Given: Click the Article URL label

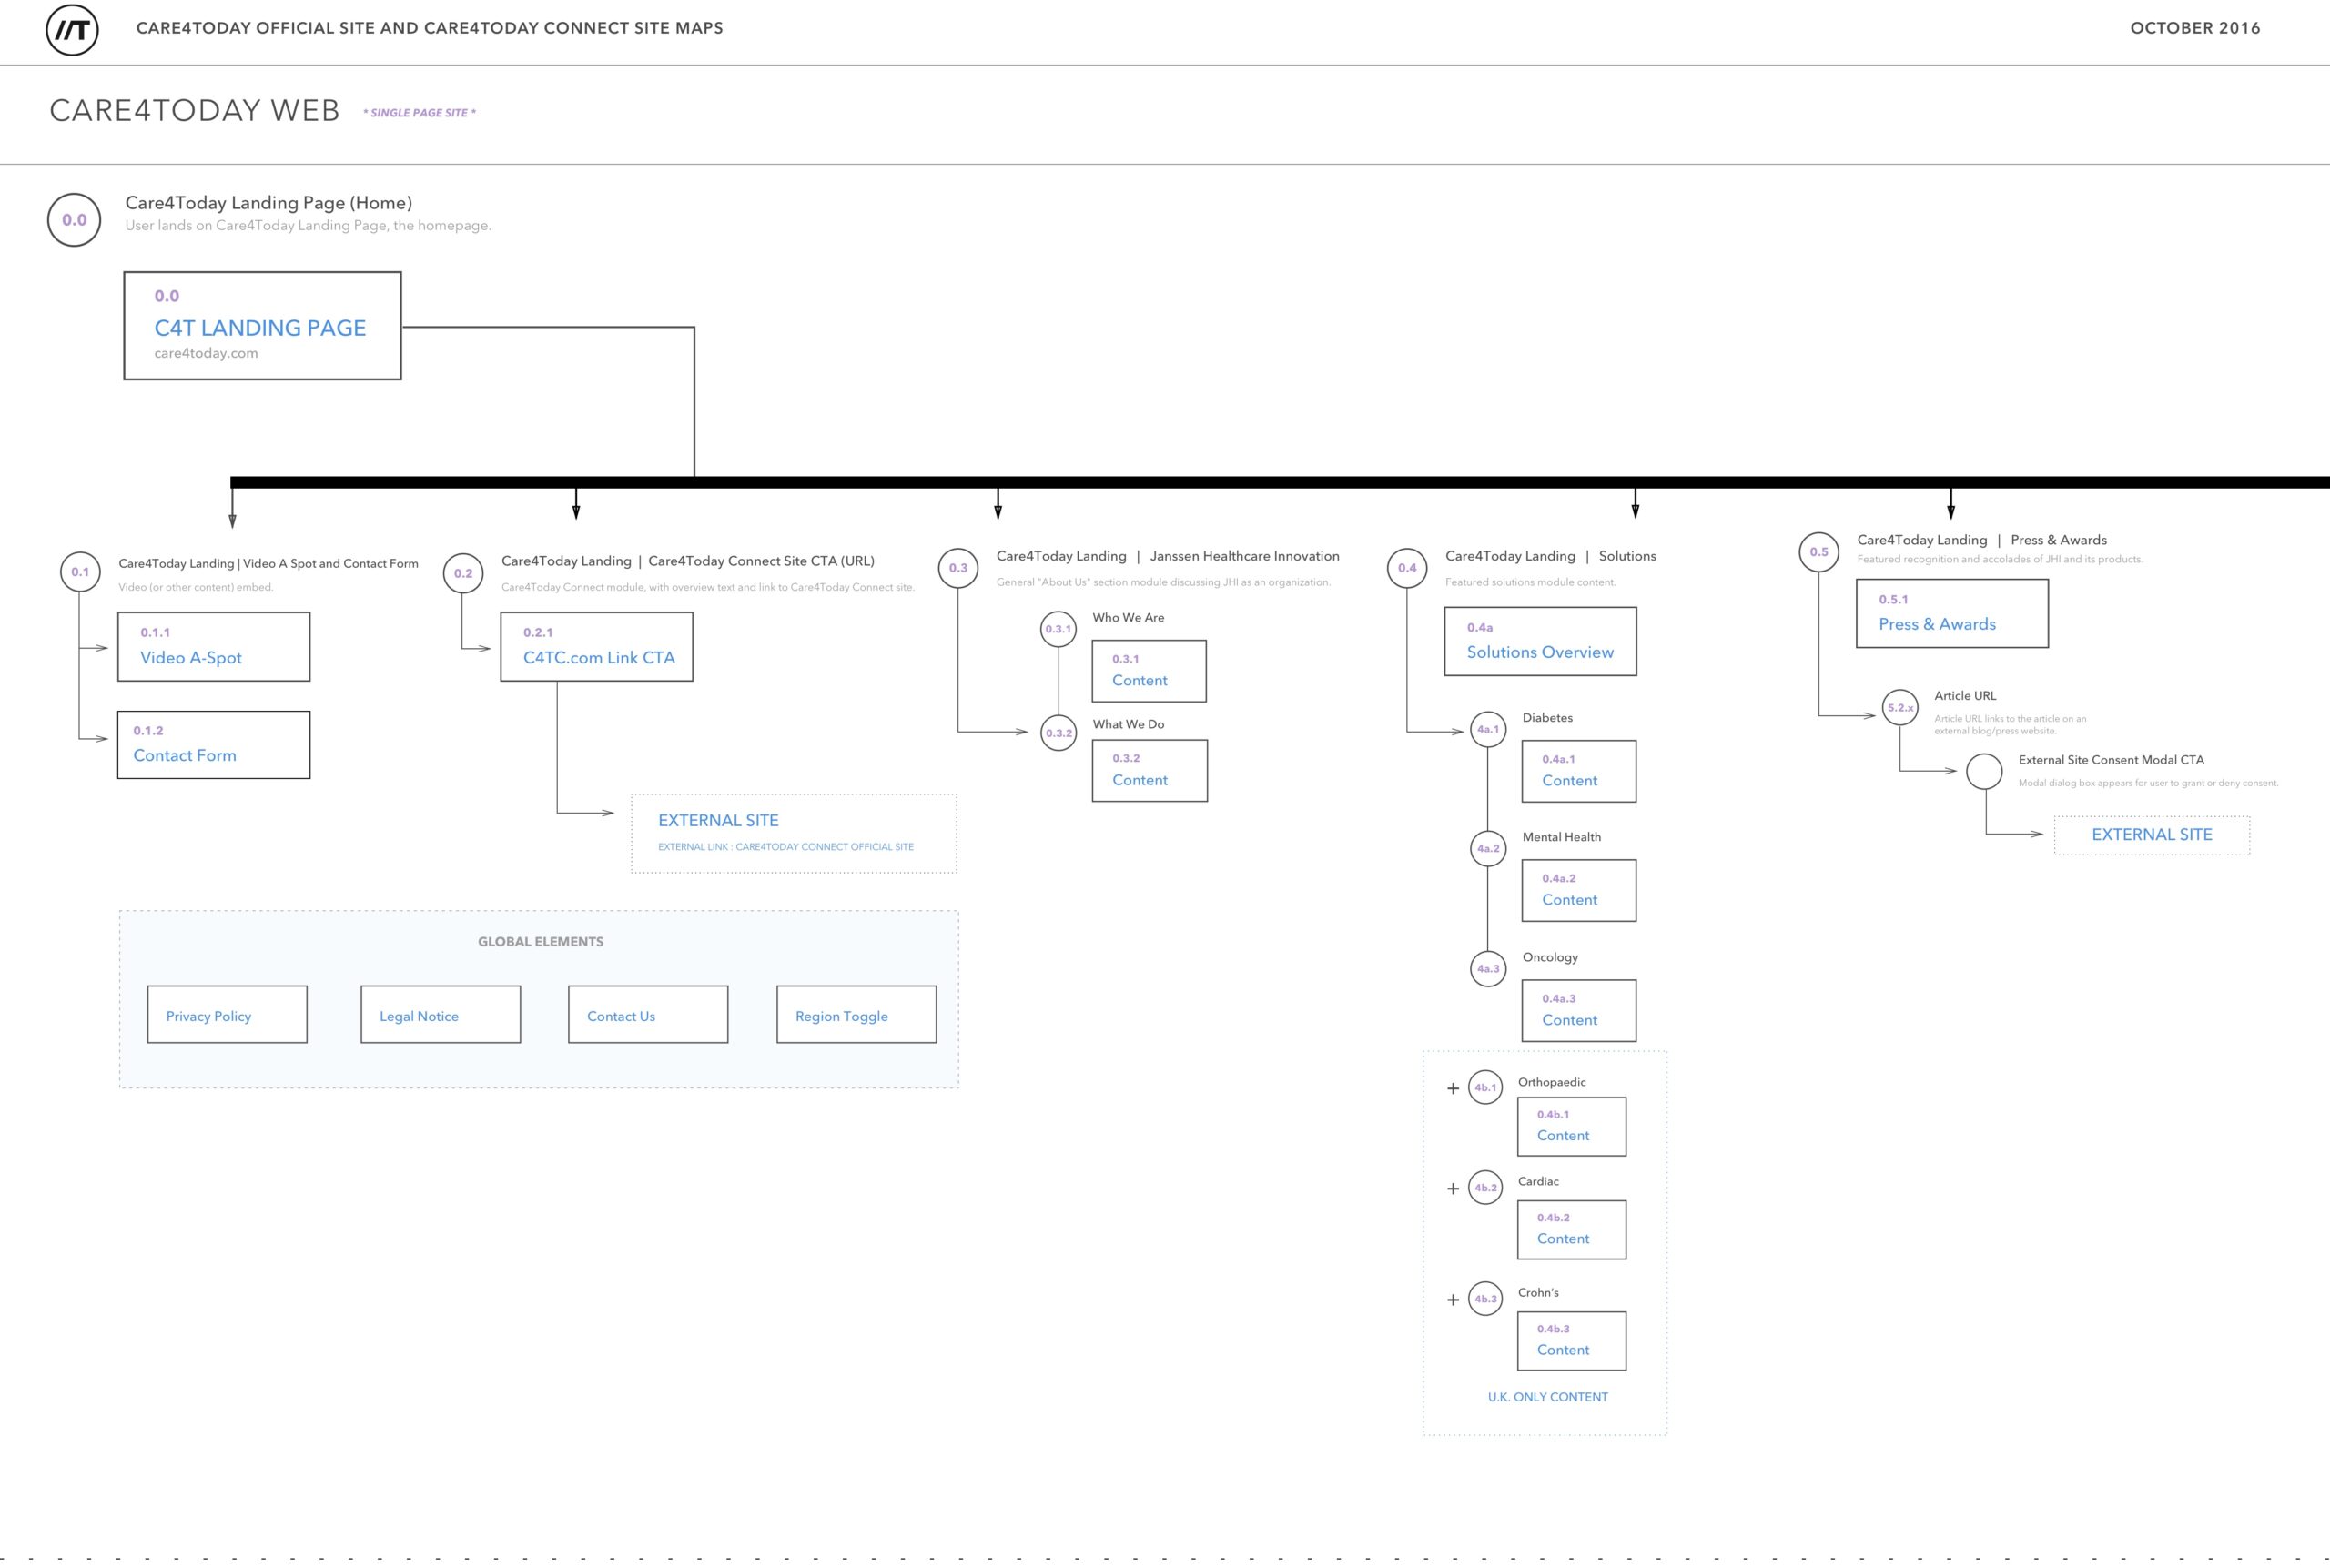Looking at the screenshot, I should pyautogui.click(x=1965, y=696).
